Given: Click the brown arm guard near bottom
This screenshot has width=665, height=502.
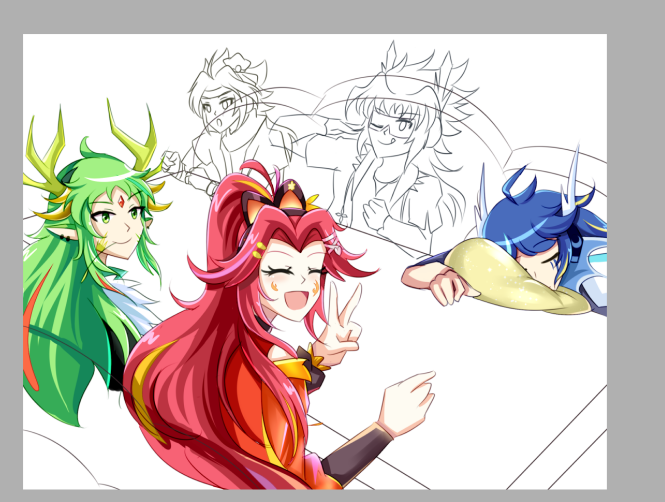Looking at the screenshot, I should tap(356, 455).
